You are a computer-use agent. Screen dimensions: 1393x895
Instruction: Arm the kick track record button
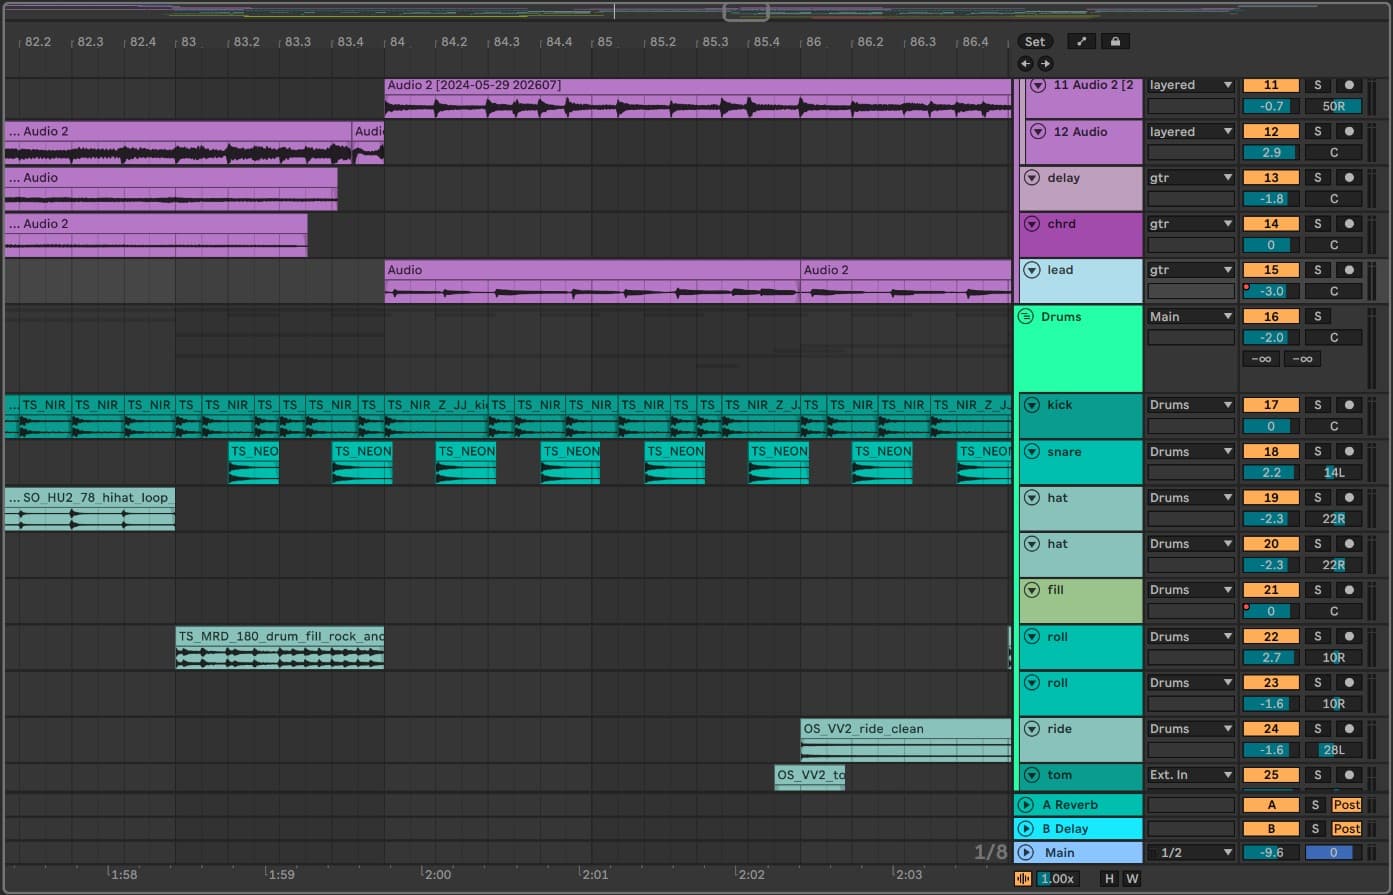(x=1349, y=405)
